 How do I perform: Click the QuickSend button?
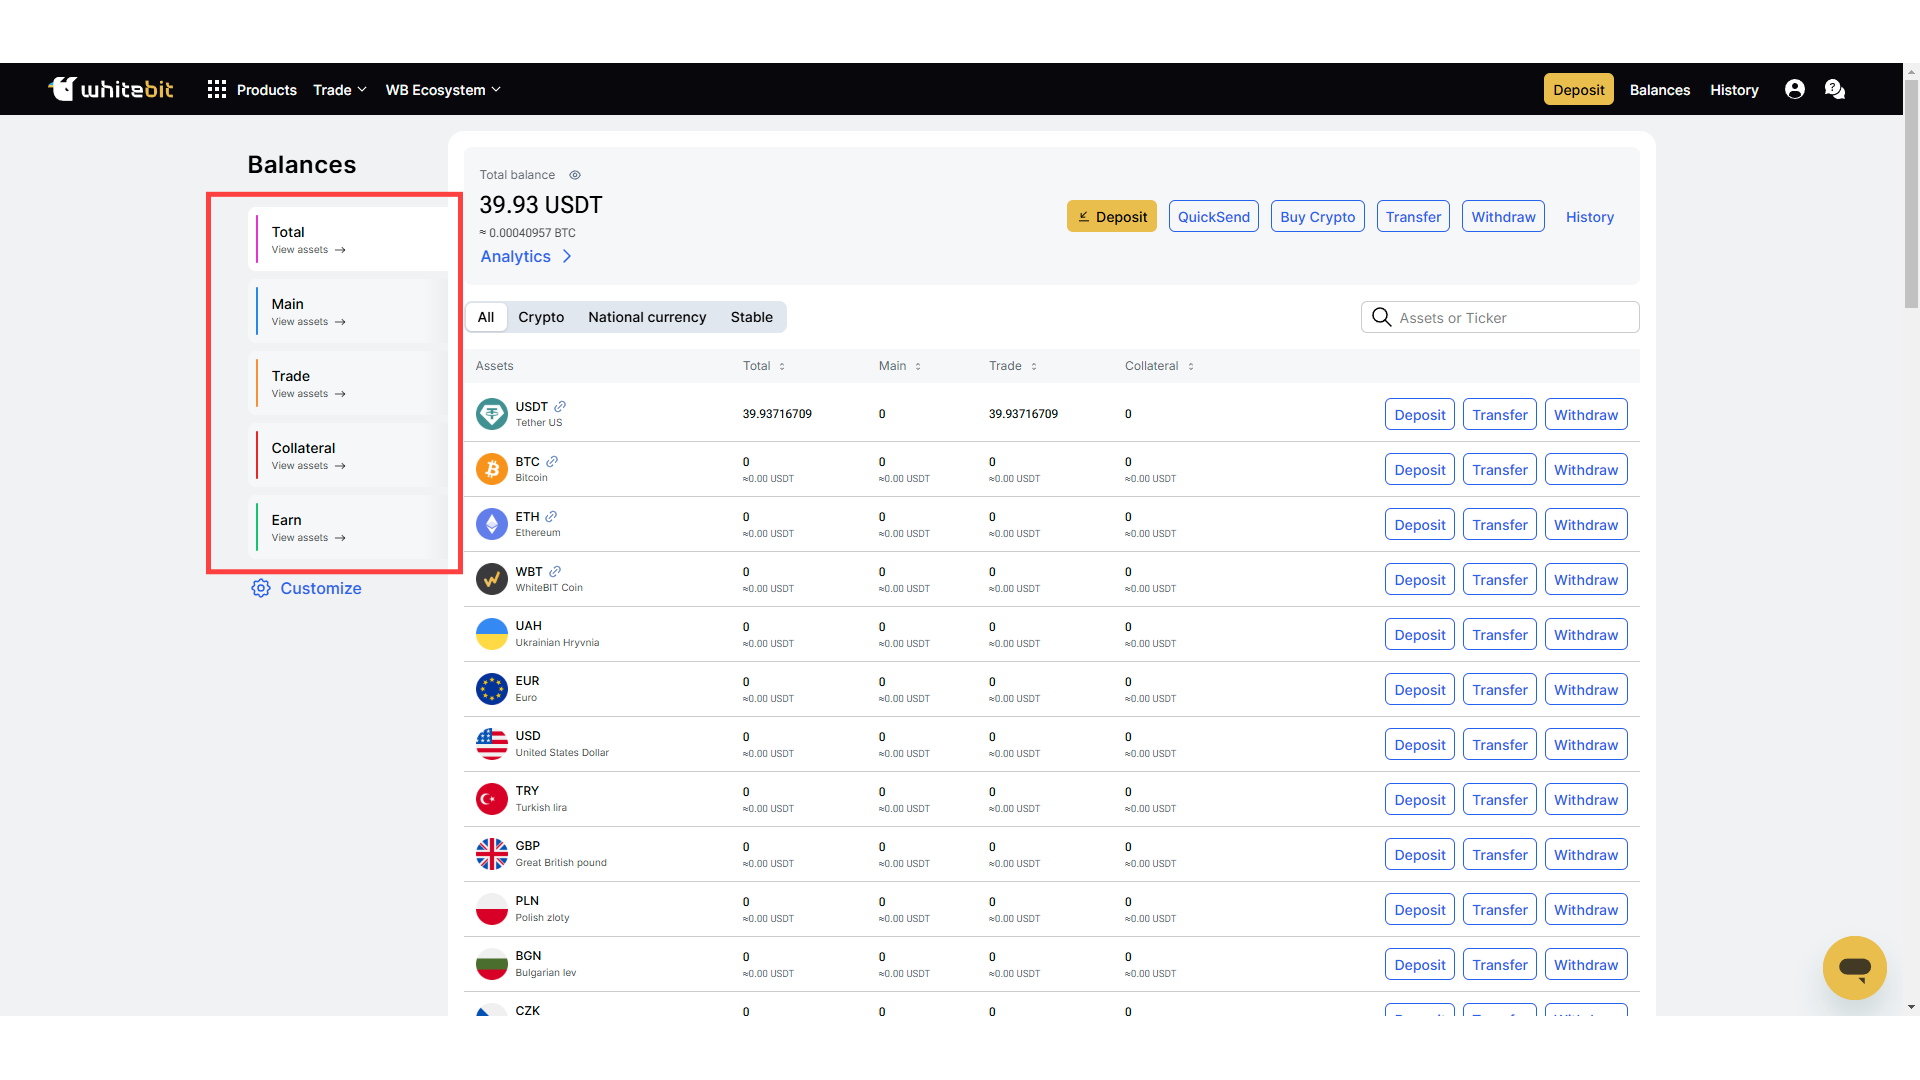click(1214, 217)
